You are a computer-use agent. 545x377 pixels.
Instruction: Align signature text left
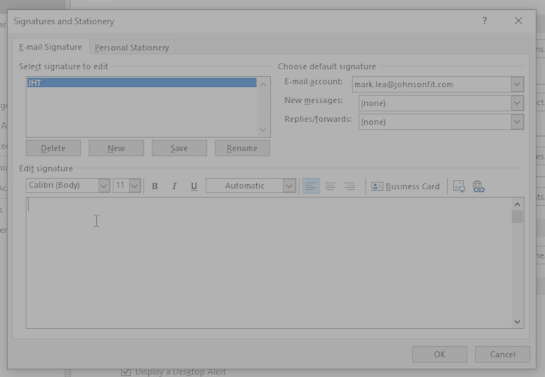(x=311, y=186)
